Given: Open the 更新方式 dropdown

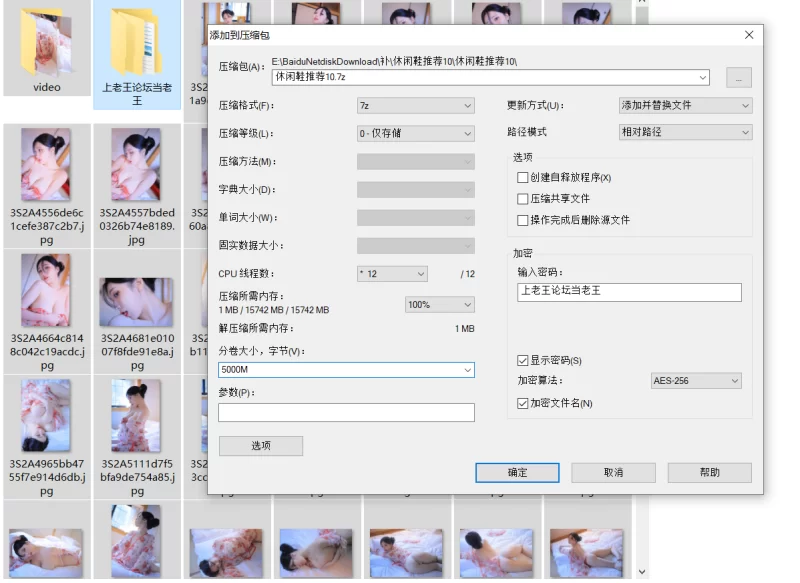Looking at the screenshot, I should coord(685,106).
